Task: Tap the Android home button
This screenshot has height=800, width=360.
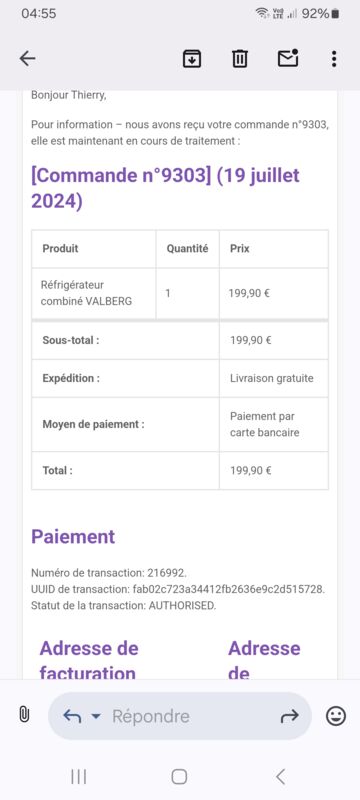Action: (x=179, y=777)
